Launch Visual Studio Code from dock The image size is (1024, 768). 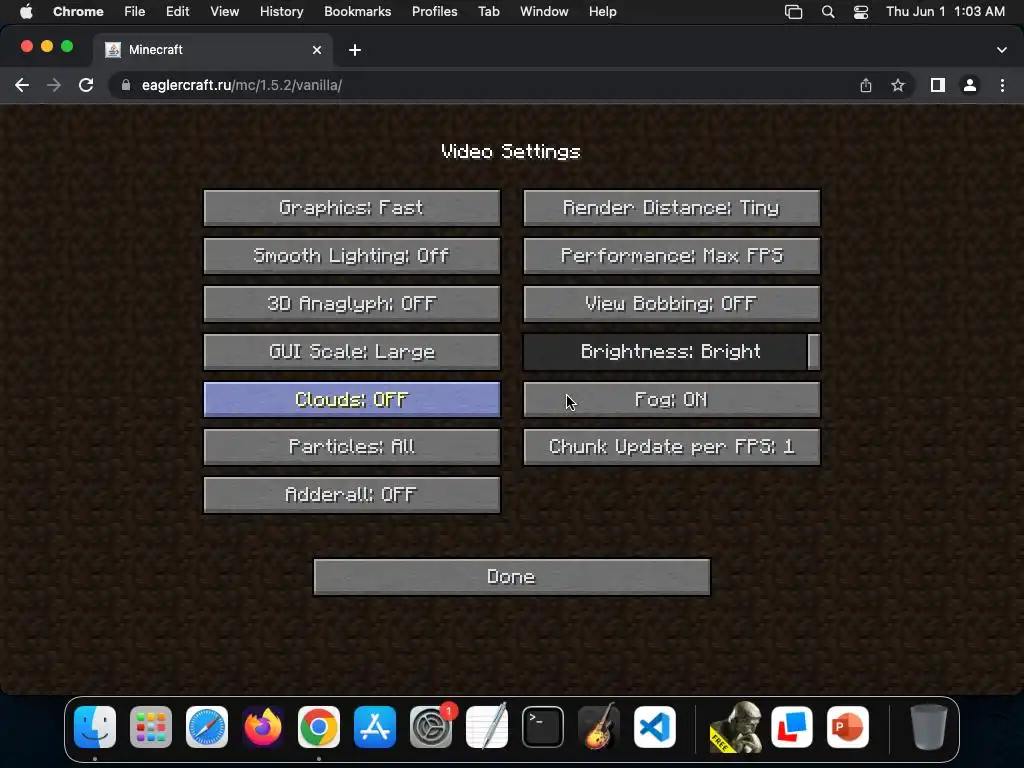654,727
